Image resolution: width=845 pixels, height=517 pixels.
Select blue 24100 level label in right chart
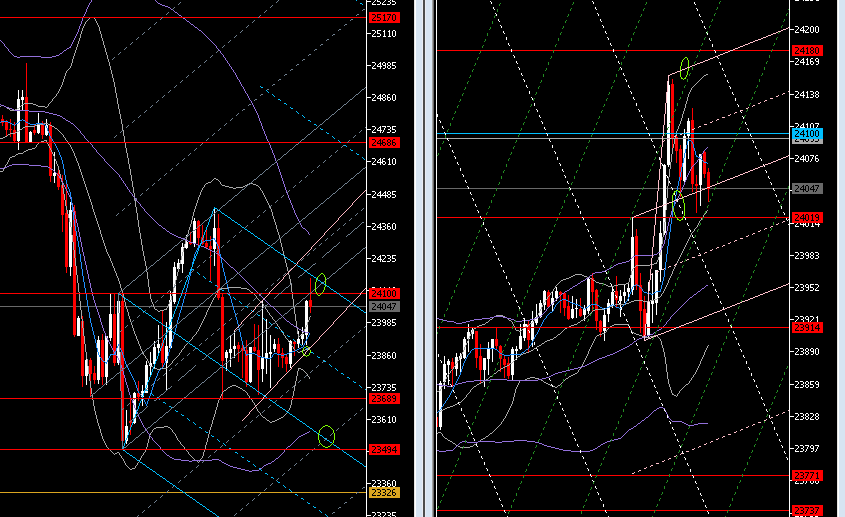(x=807, y=134)
